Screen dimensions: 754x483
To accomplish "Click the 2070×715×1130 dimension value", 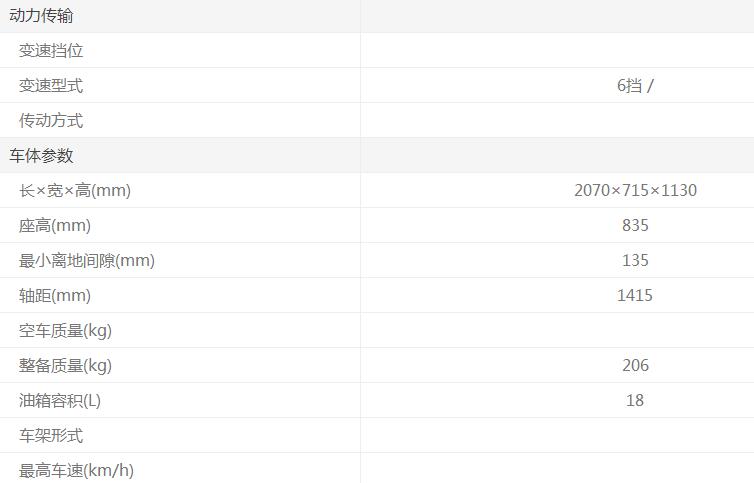I will click(x=635, y=191).
